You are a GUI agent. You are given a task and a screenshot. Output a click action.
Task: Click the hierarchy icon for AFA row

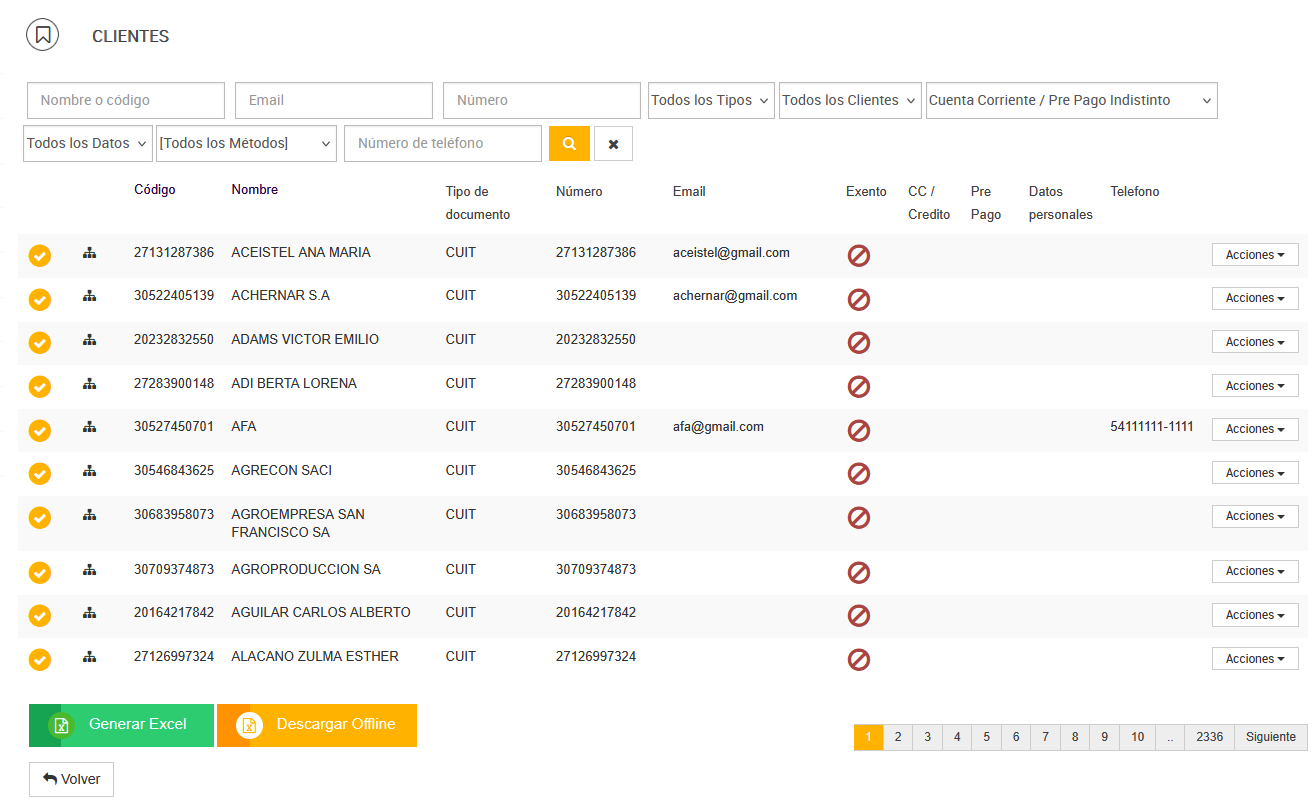(x=89, y=427)
